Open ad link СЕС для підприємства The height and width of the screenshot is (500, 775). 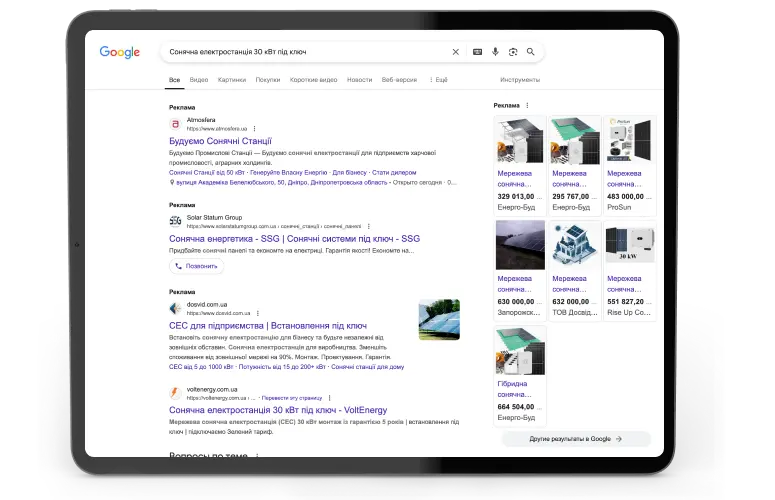pyautogui.click(x=268, y=326)
